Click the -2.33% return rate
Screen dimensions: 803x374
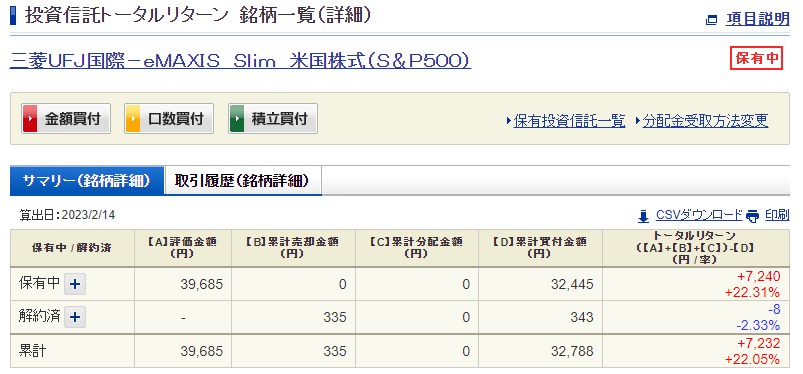tap(758, 325)
